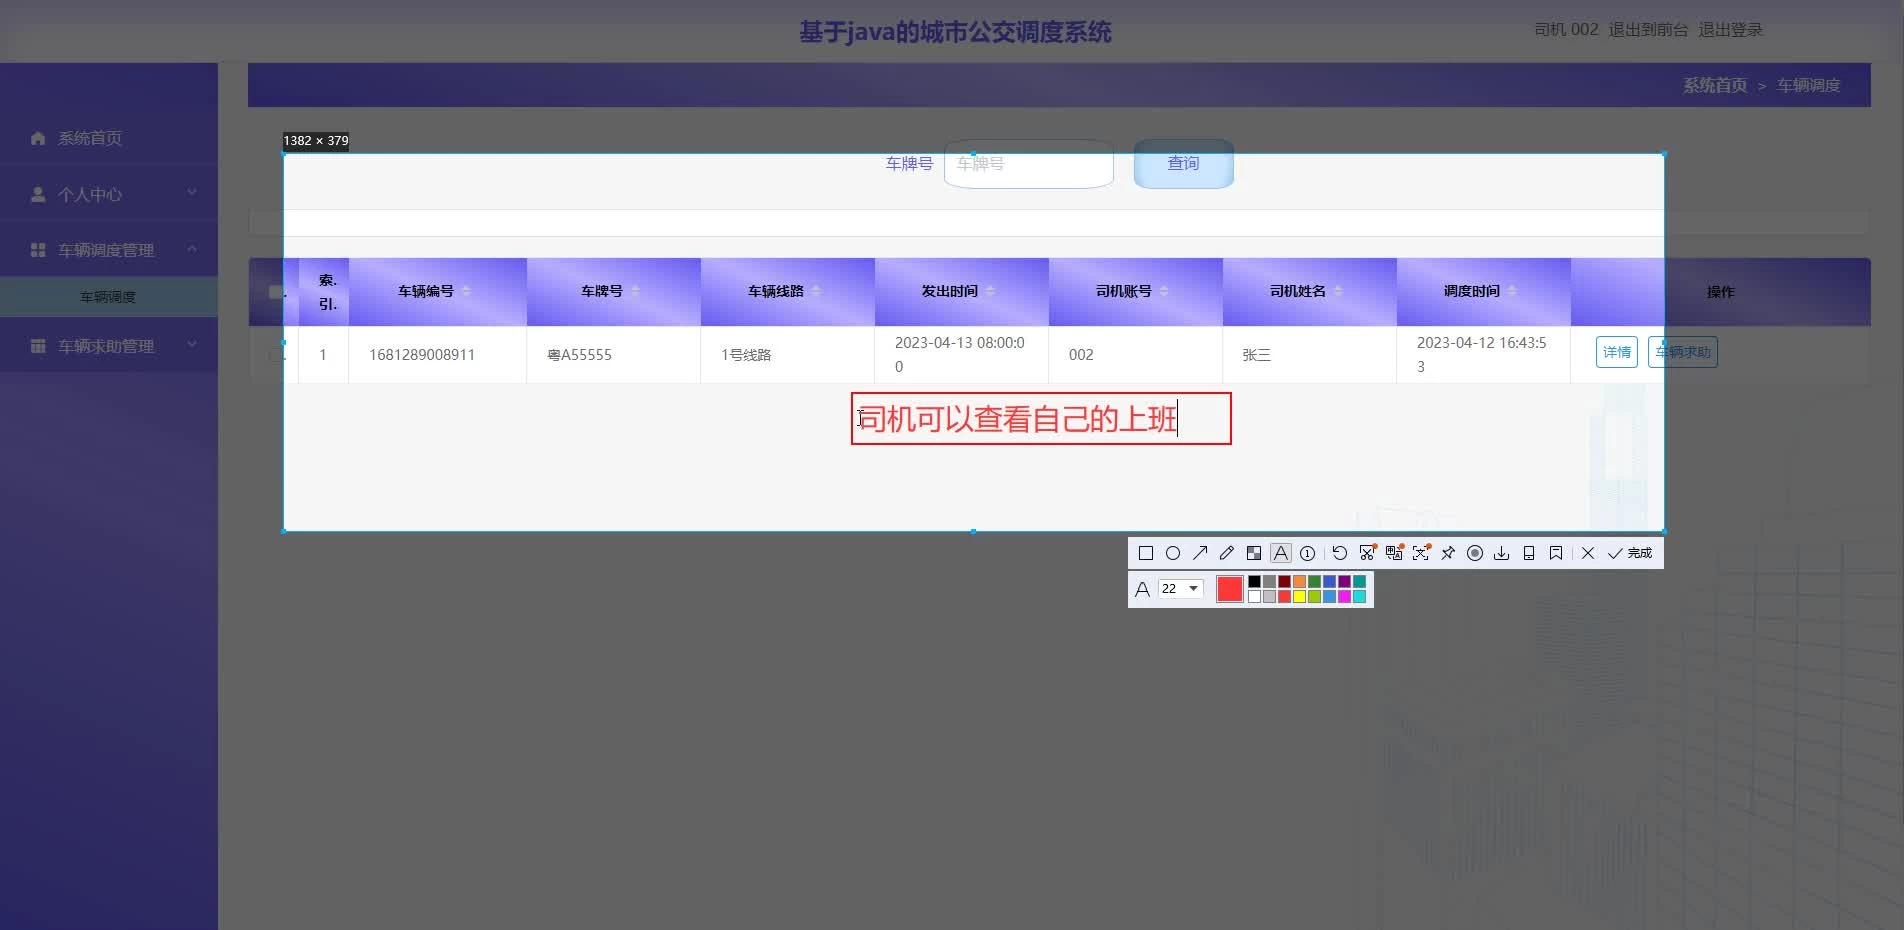Expand the 车辆求助管理 sidebar menu

click(x=109, y=346)
